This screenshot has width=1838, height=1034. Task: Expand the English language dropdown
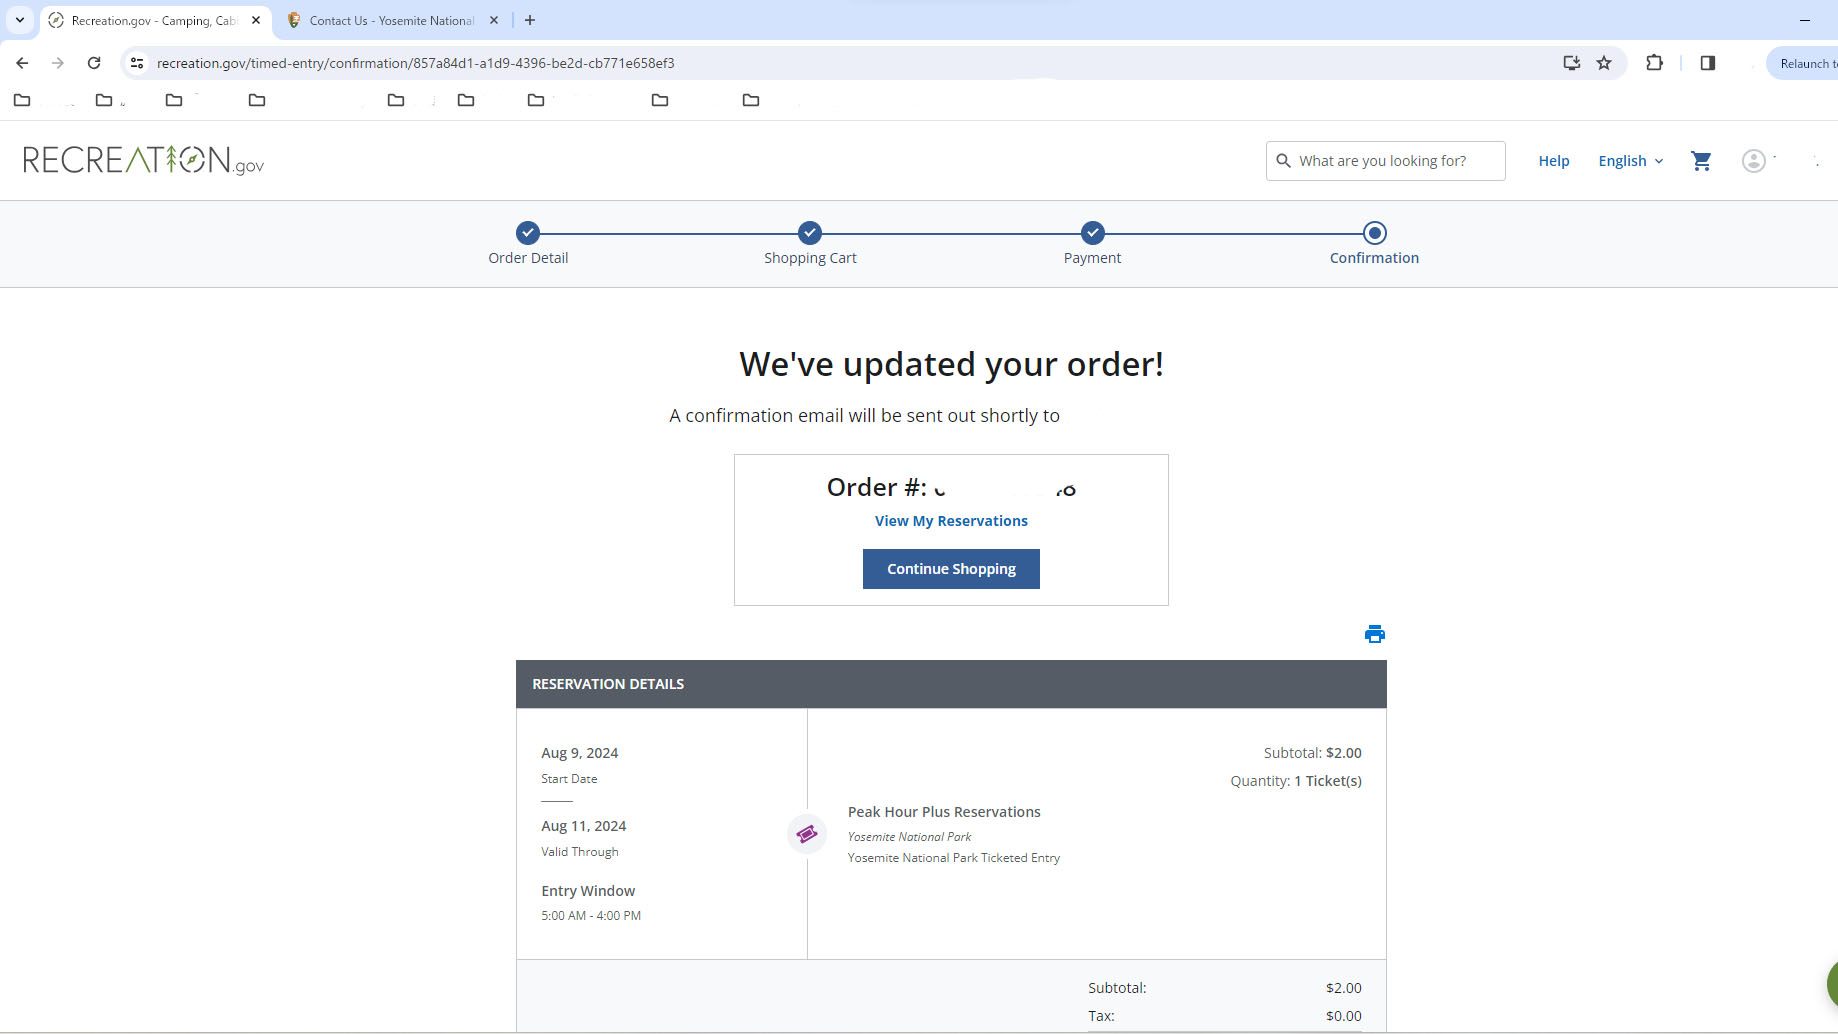coord(1630,161)
